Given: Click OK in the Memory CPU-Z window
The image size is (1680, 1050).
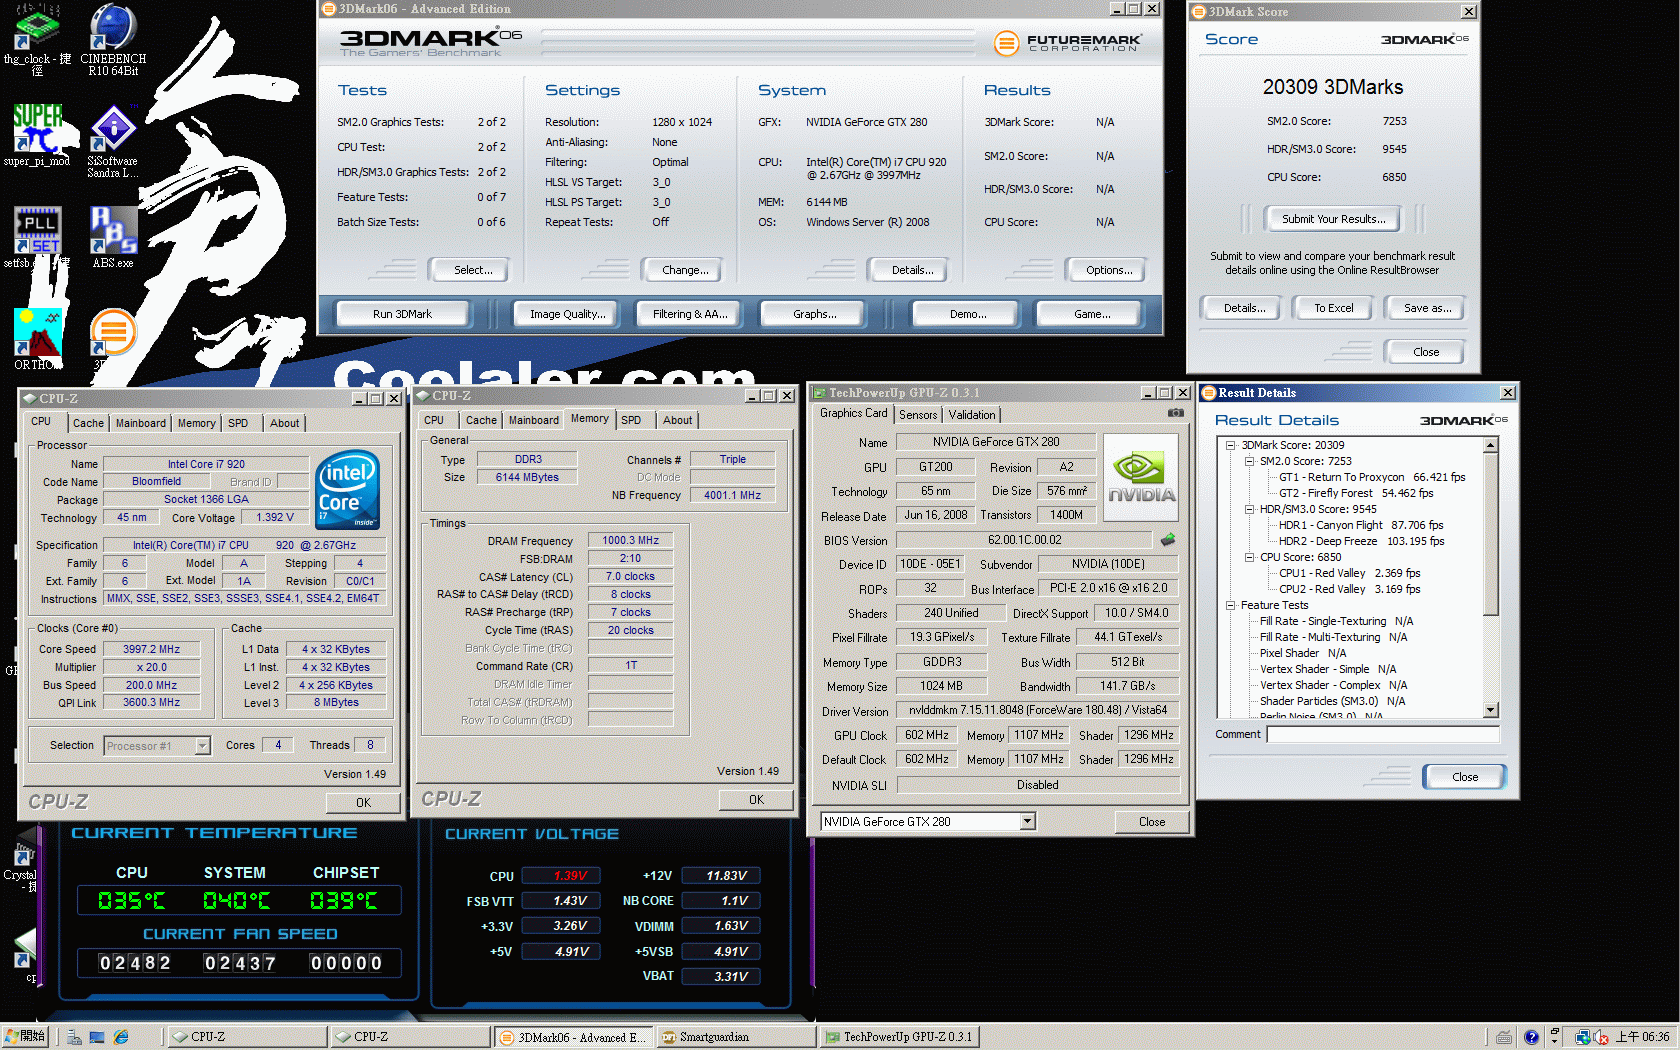Looking at the screenshot, I should point(756,800).
